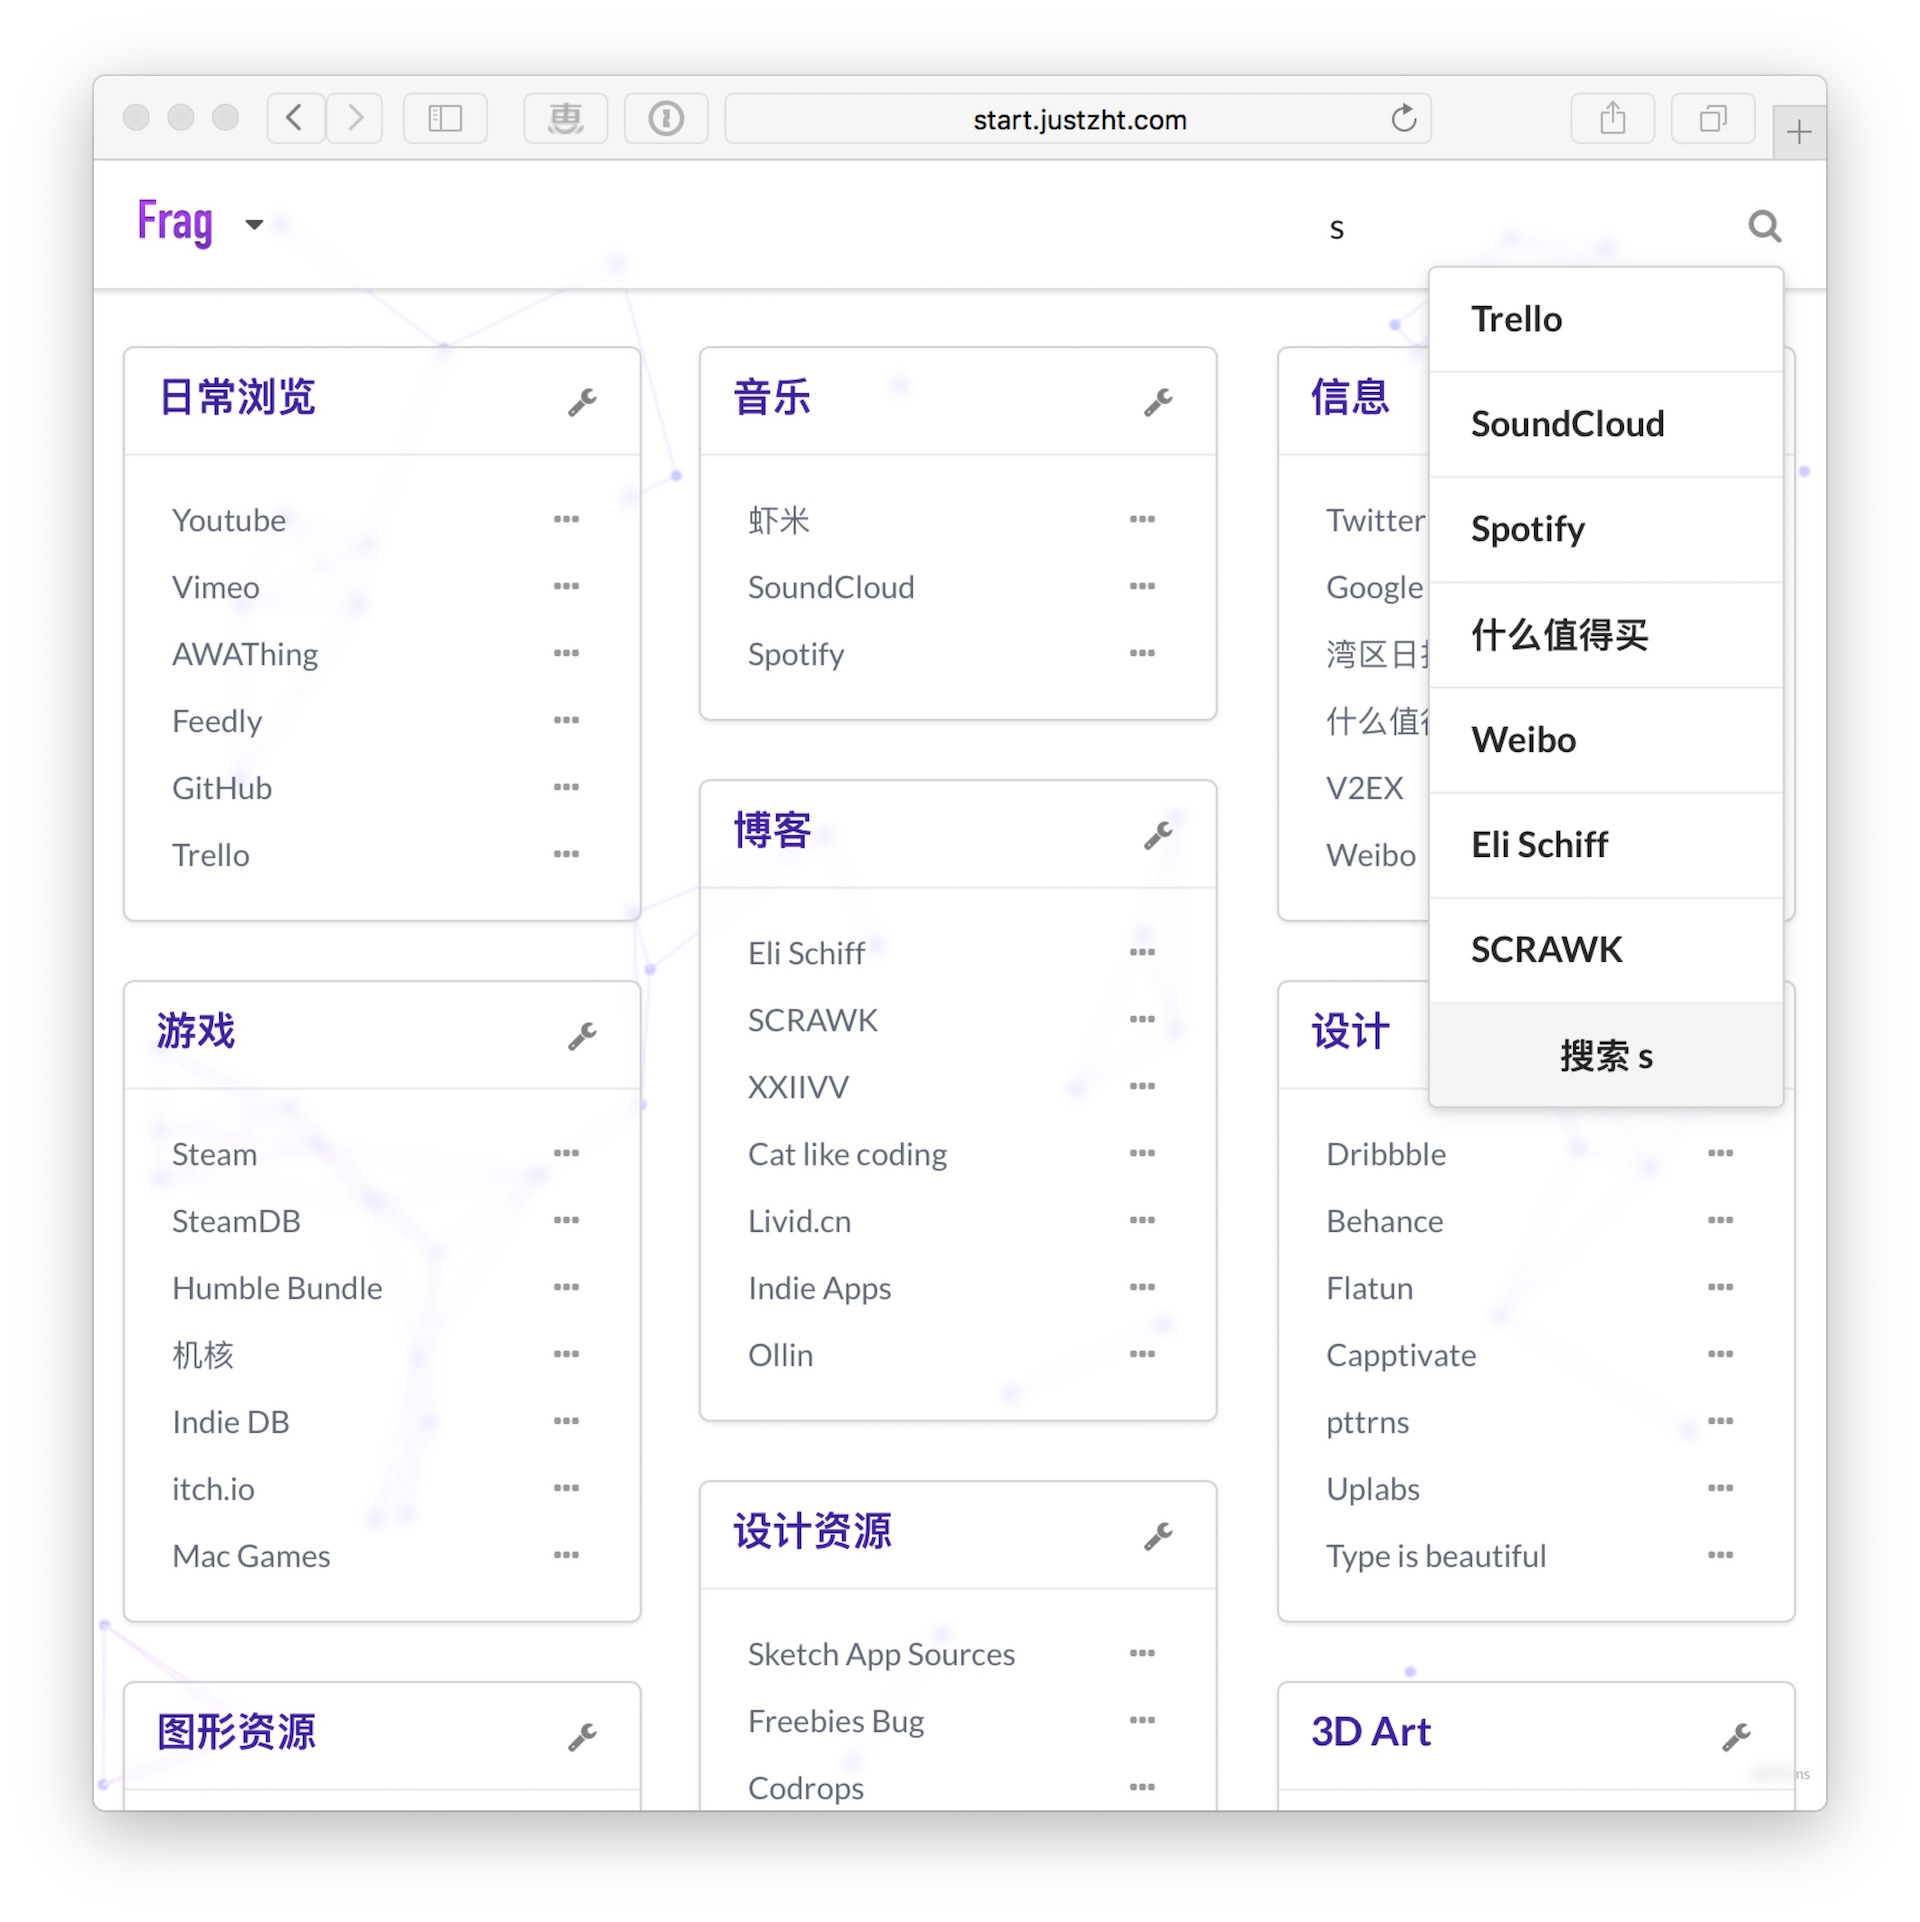
Task: Show all tabs overview button
Action: 1713,119
